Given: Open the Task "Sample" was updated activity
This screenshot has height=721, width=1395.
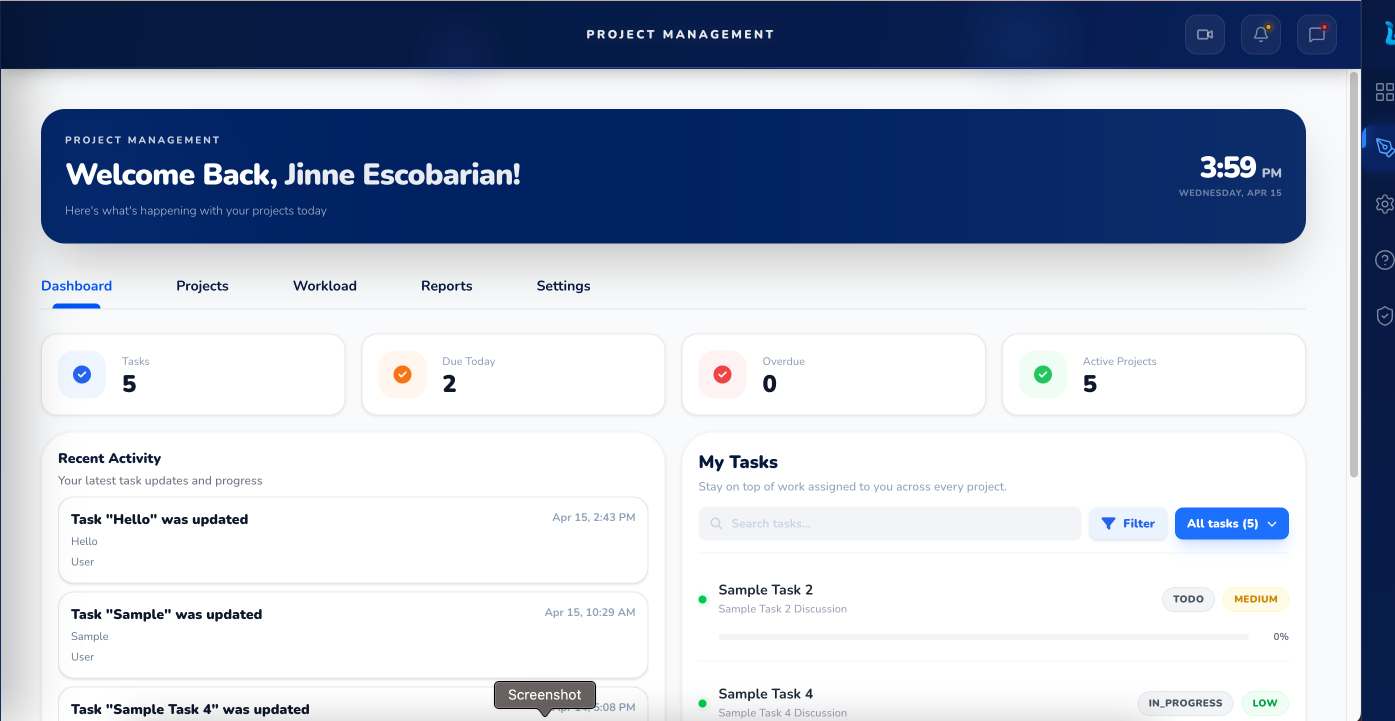Looking at the screenshot, I should [353, 635].
